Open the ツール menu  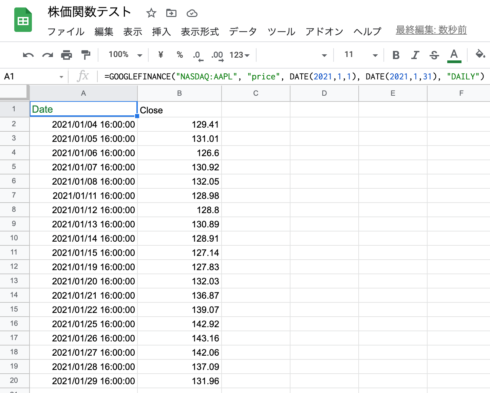281,32
